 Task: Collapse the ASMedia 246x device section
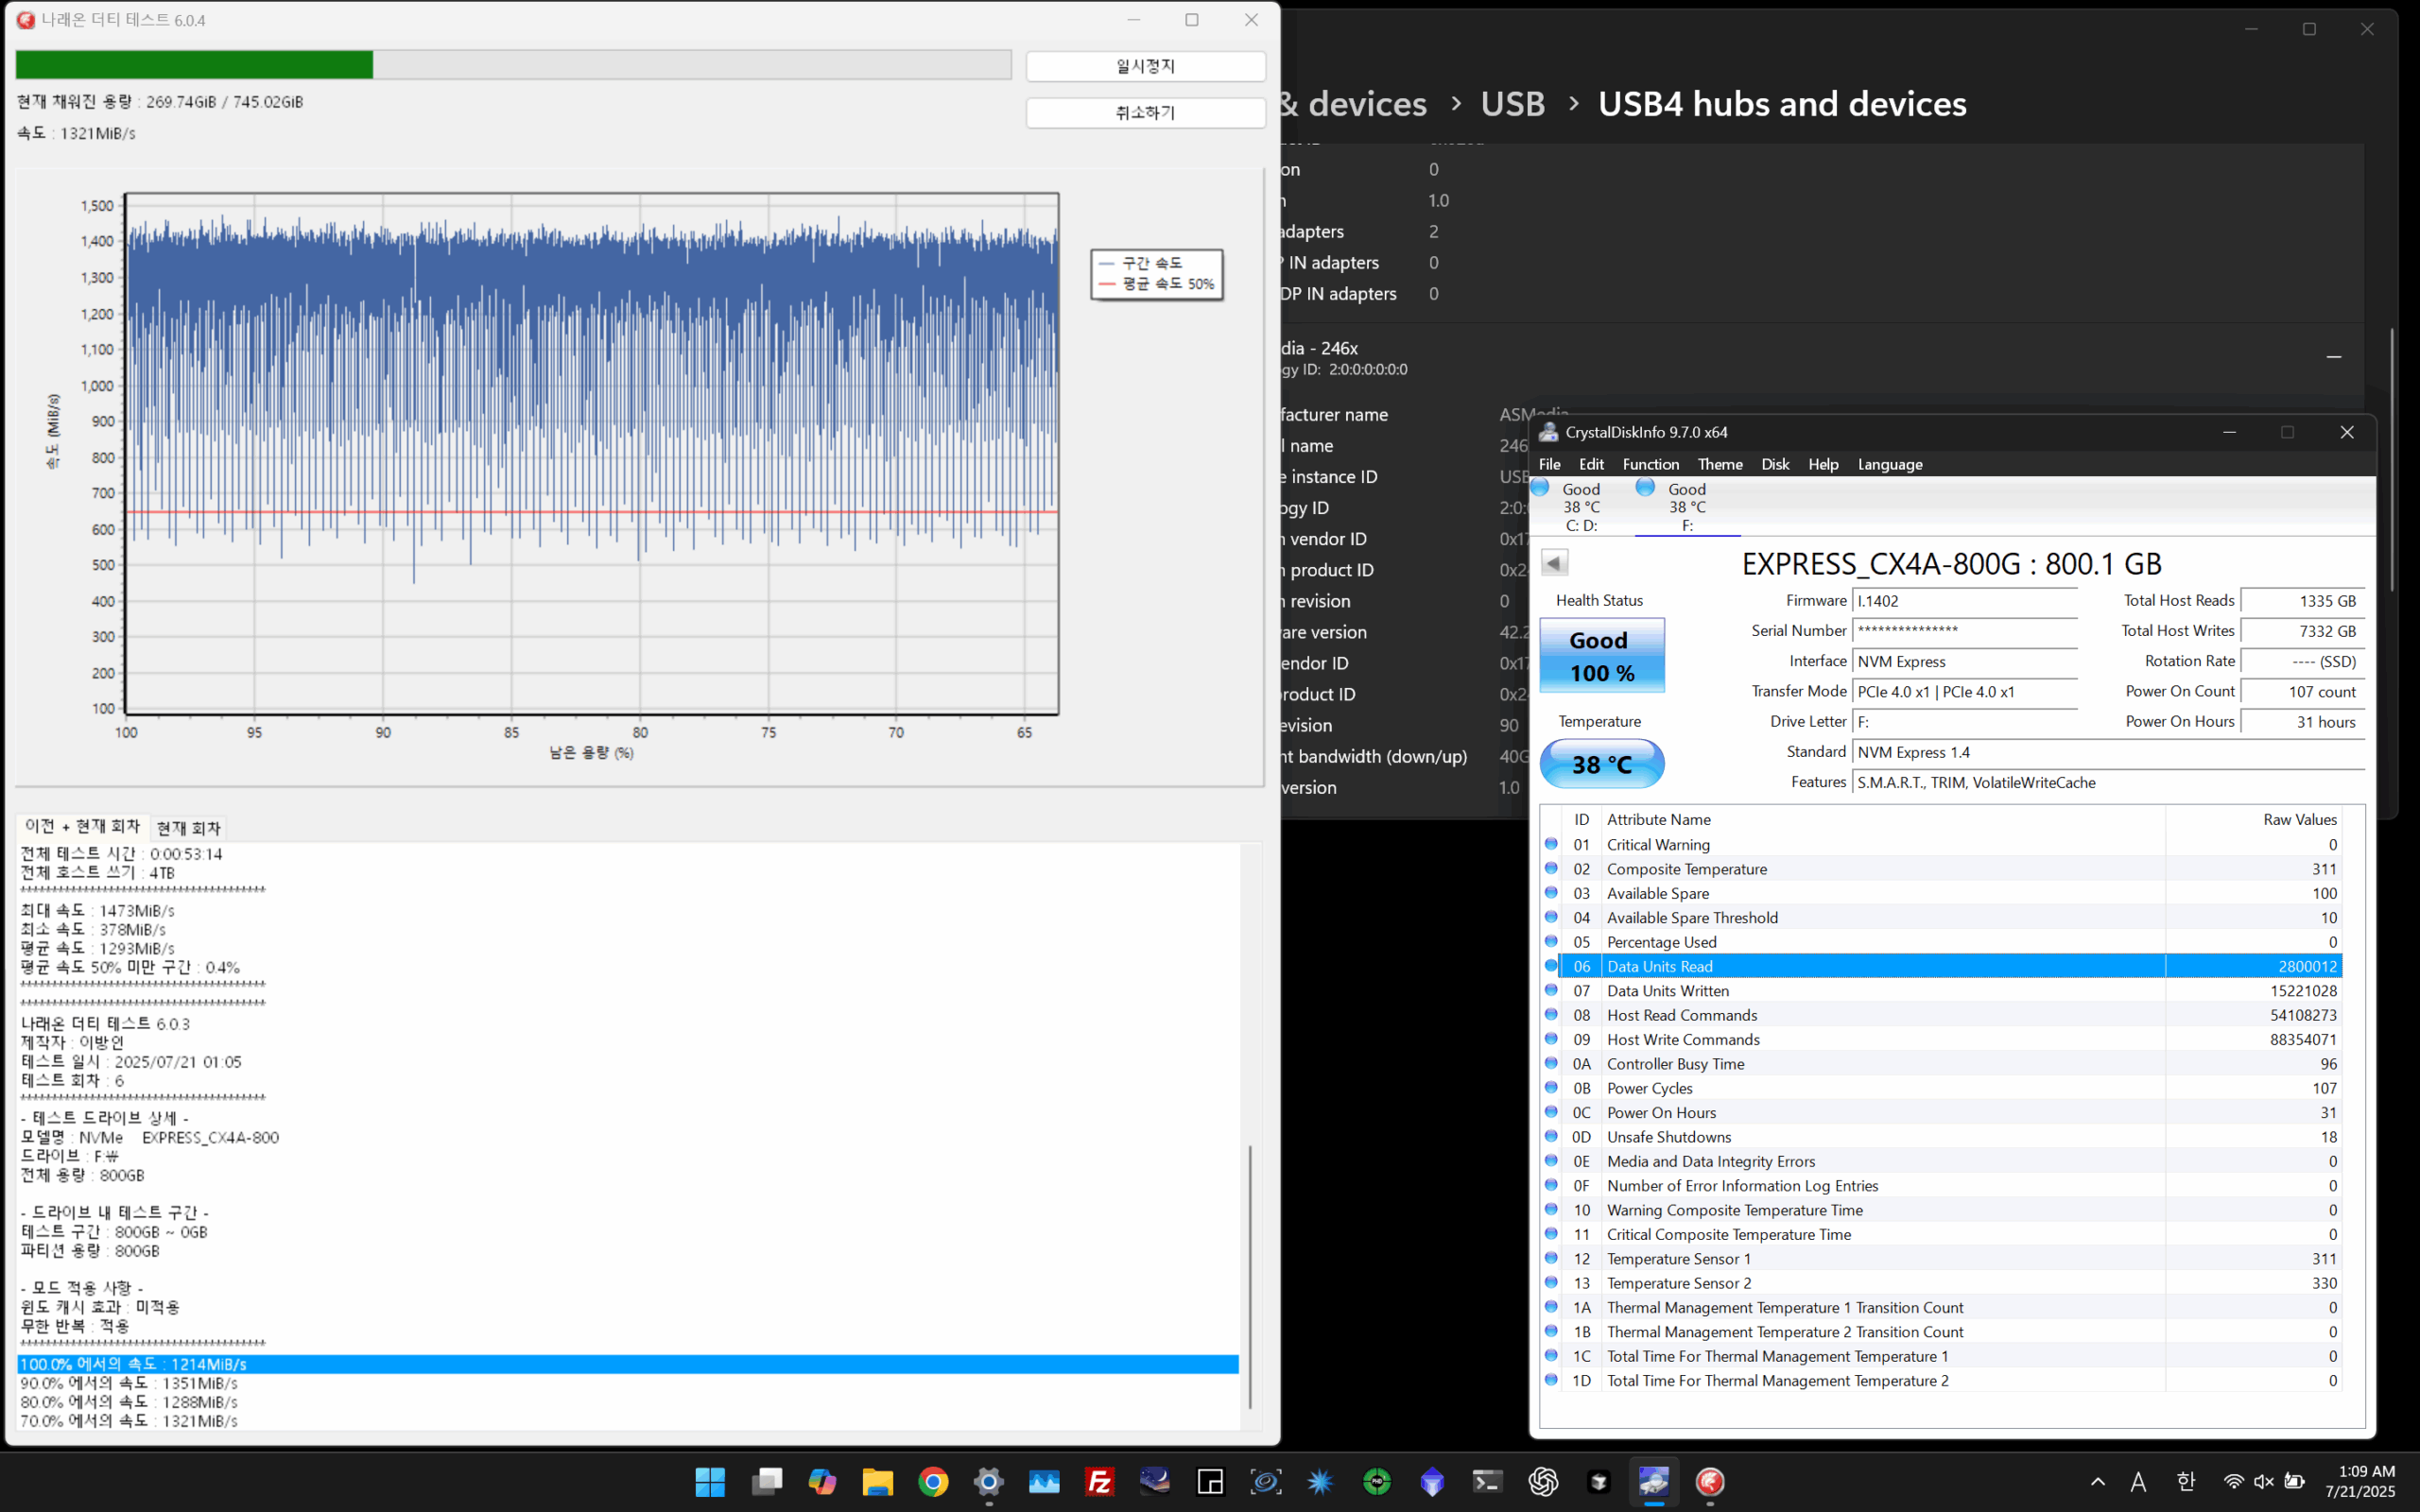[x=2334, y=357]
